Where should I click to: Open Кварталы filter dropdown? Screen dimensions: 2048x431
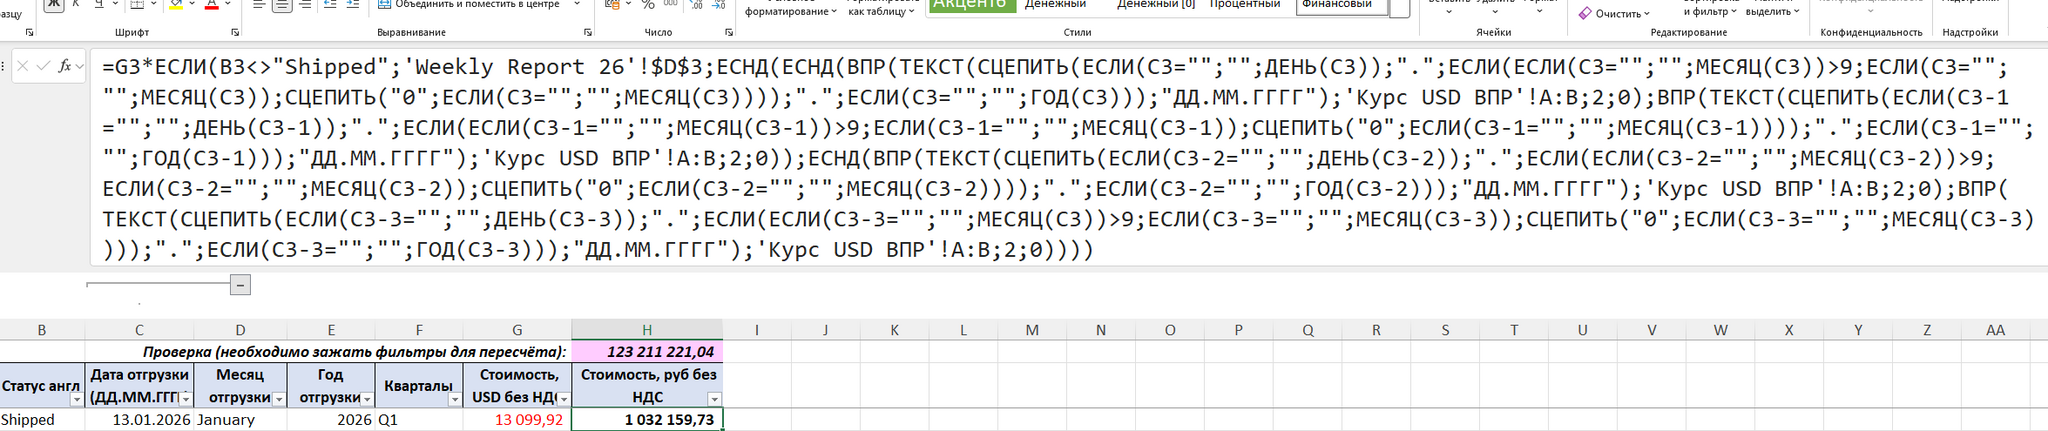[x=455, y=398]
